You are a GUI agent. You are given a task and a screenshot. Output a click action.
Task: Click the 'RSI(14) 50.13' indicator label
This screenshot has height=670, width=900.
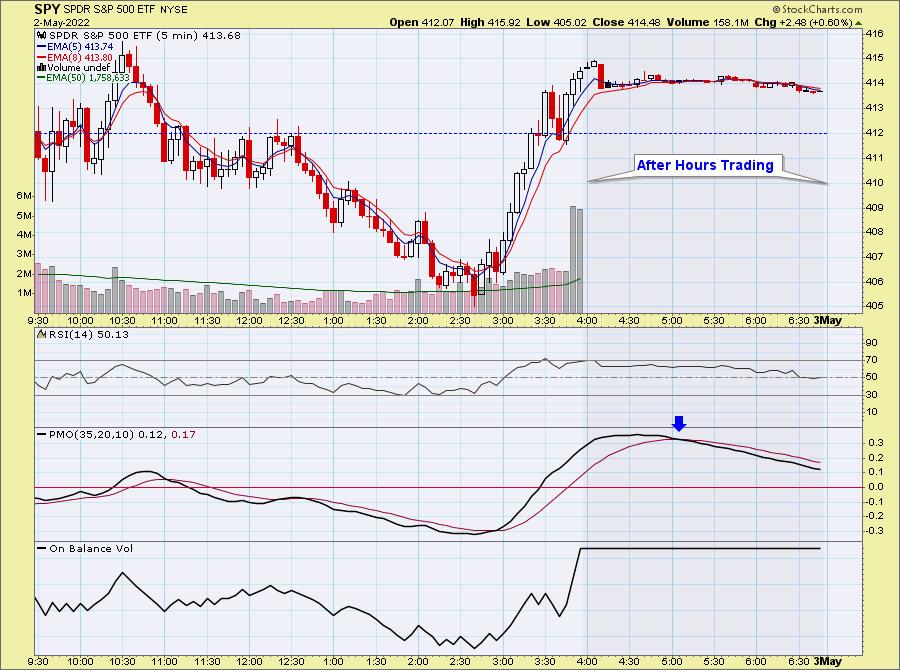click(x=88, y=334)
